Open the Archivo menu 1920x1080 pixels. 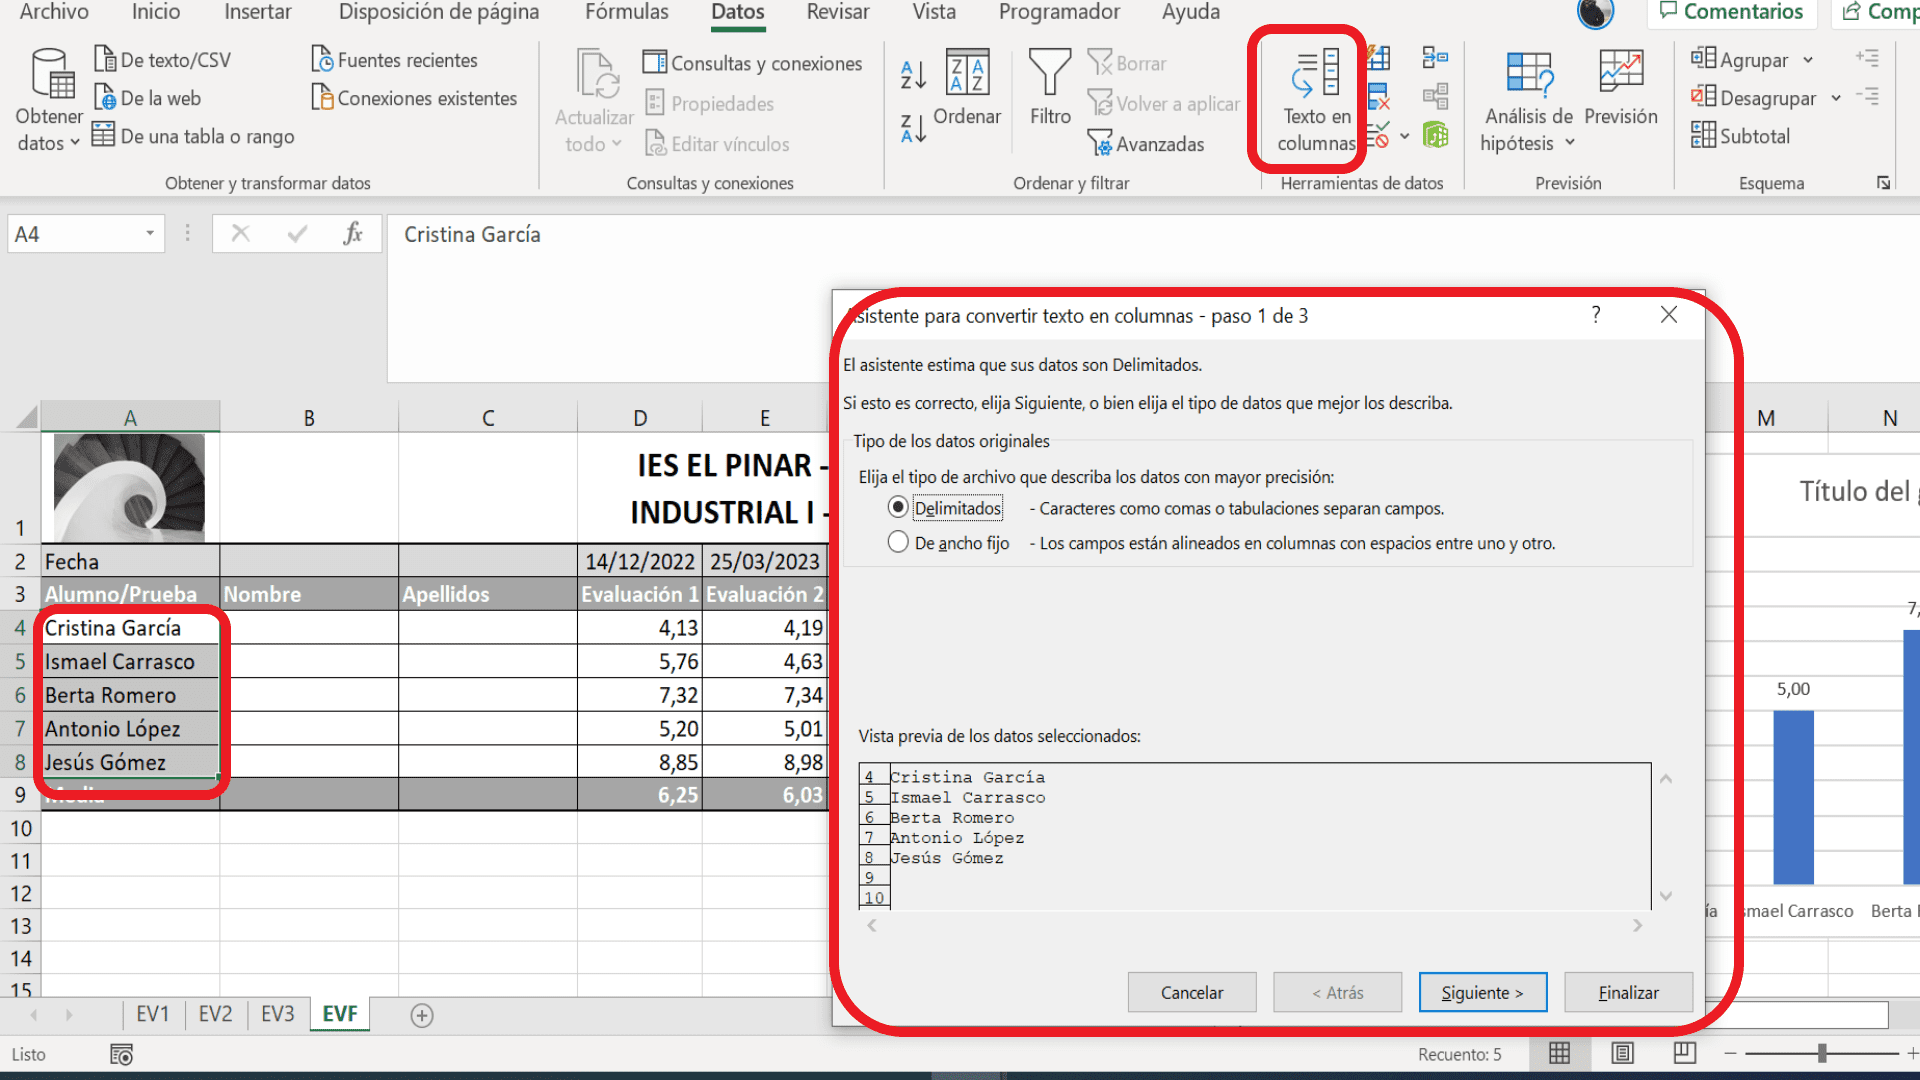pos(54,12)
